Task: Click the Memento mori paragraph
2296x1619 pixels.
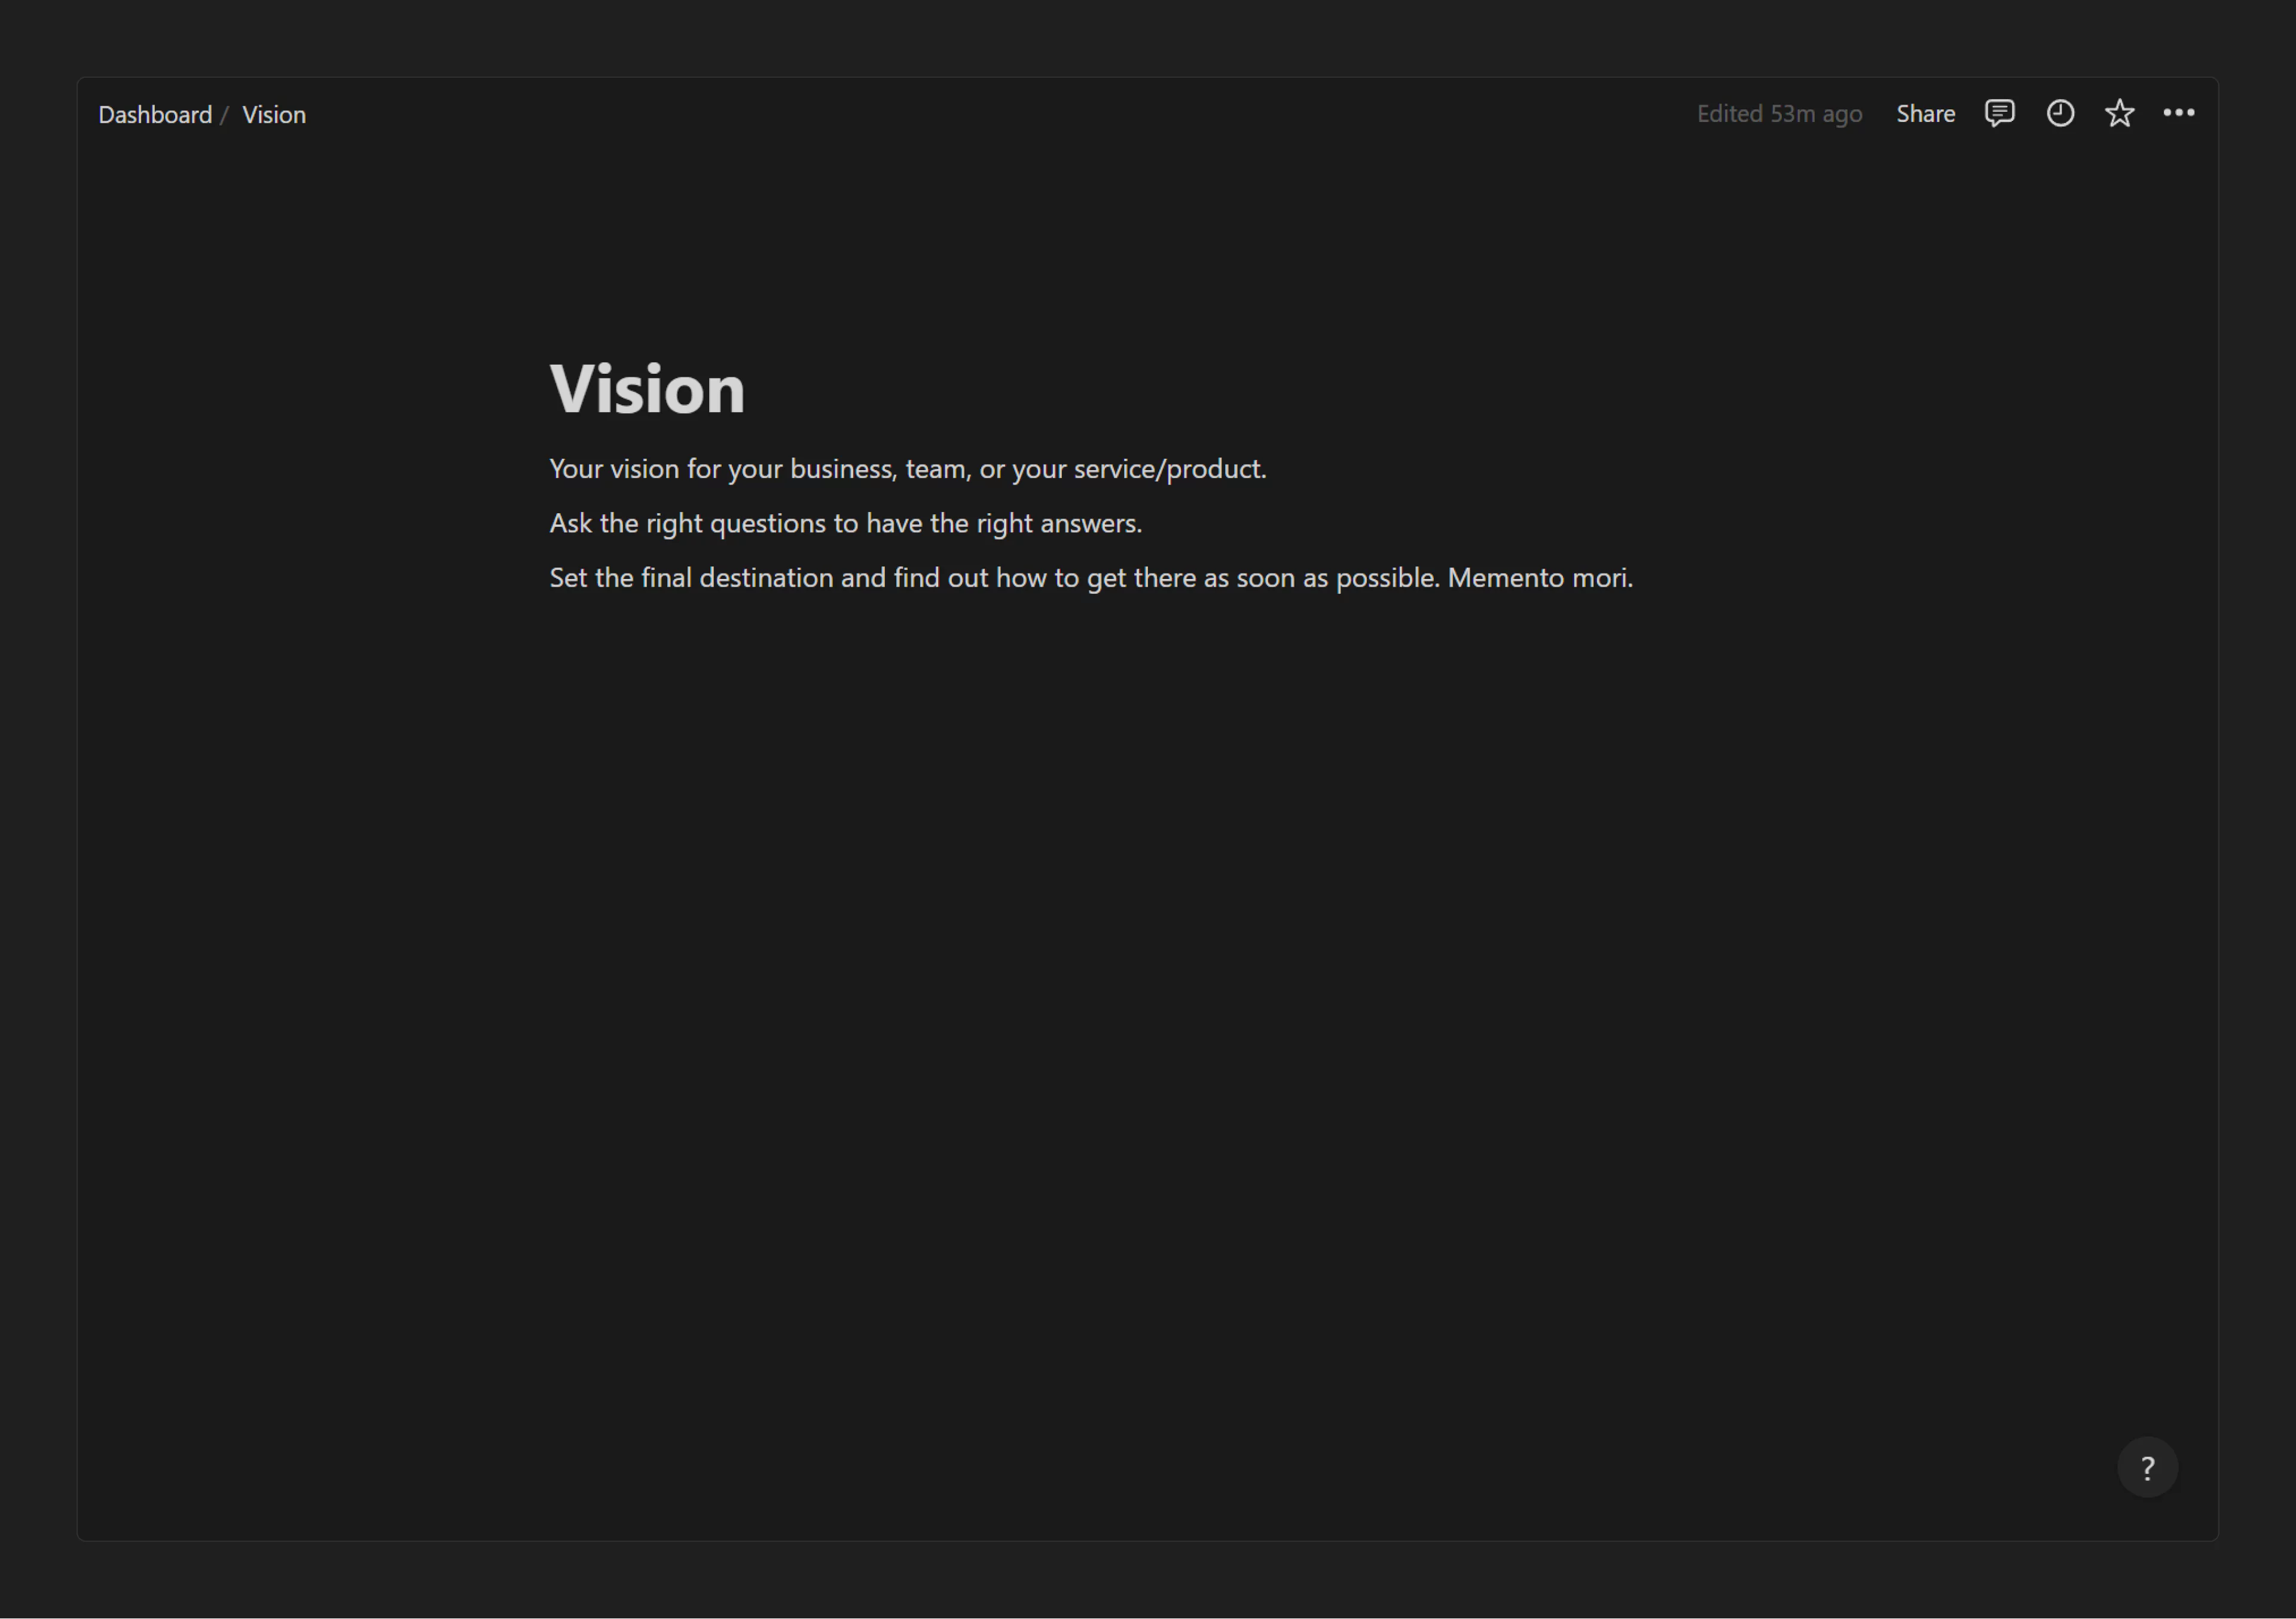Action: [1091, 577]
